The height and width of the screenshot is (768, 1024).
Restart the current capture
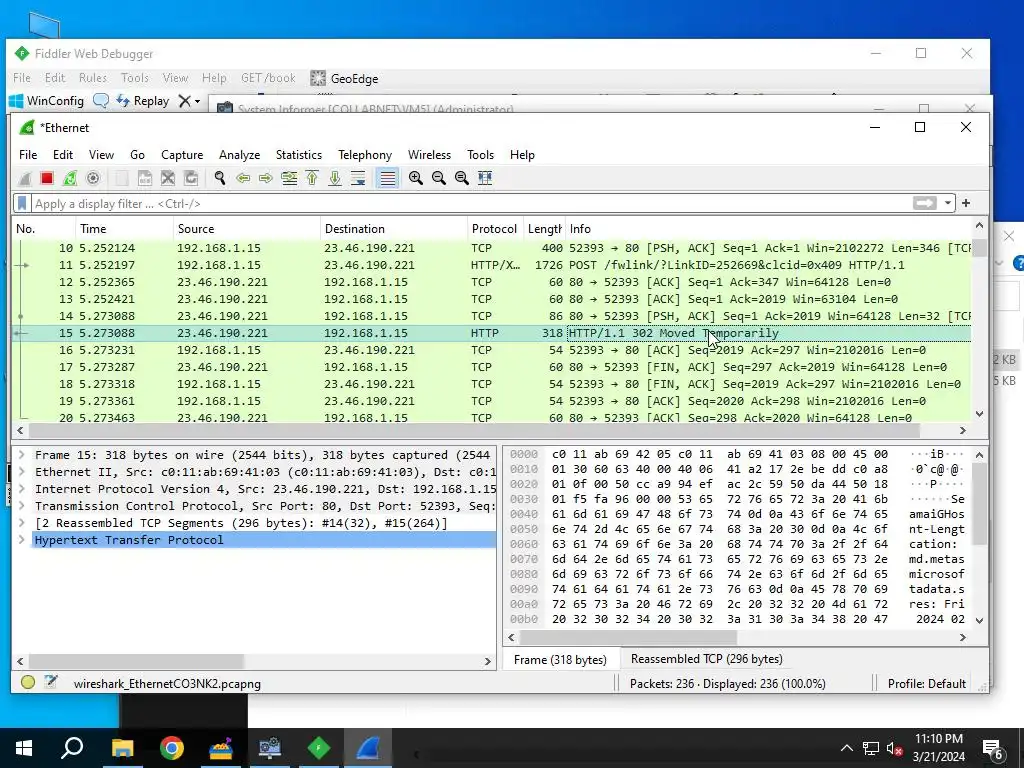click(69, 178)
